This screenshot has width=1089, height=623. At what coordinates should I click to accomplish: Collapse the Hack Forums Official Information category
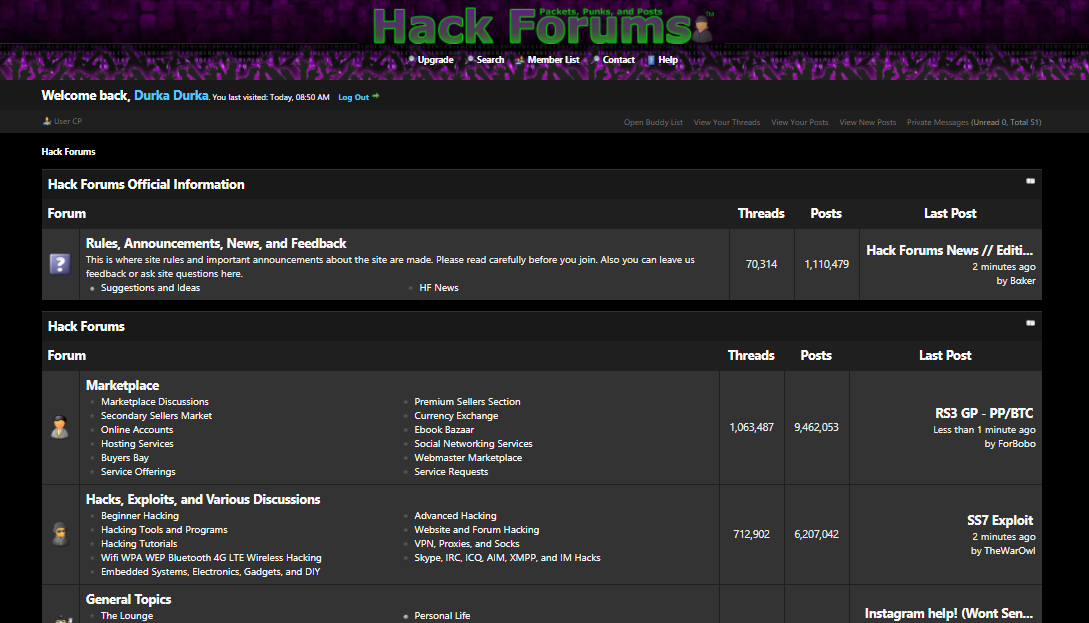click(x=1031, y=181)
